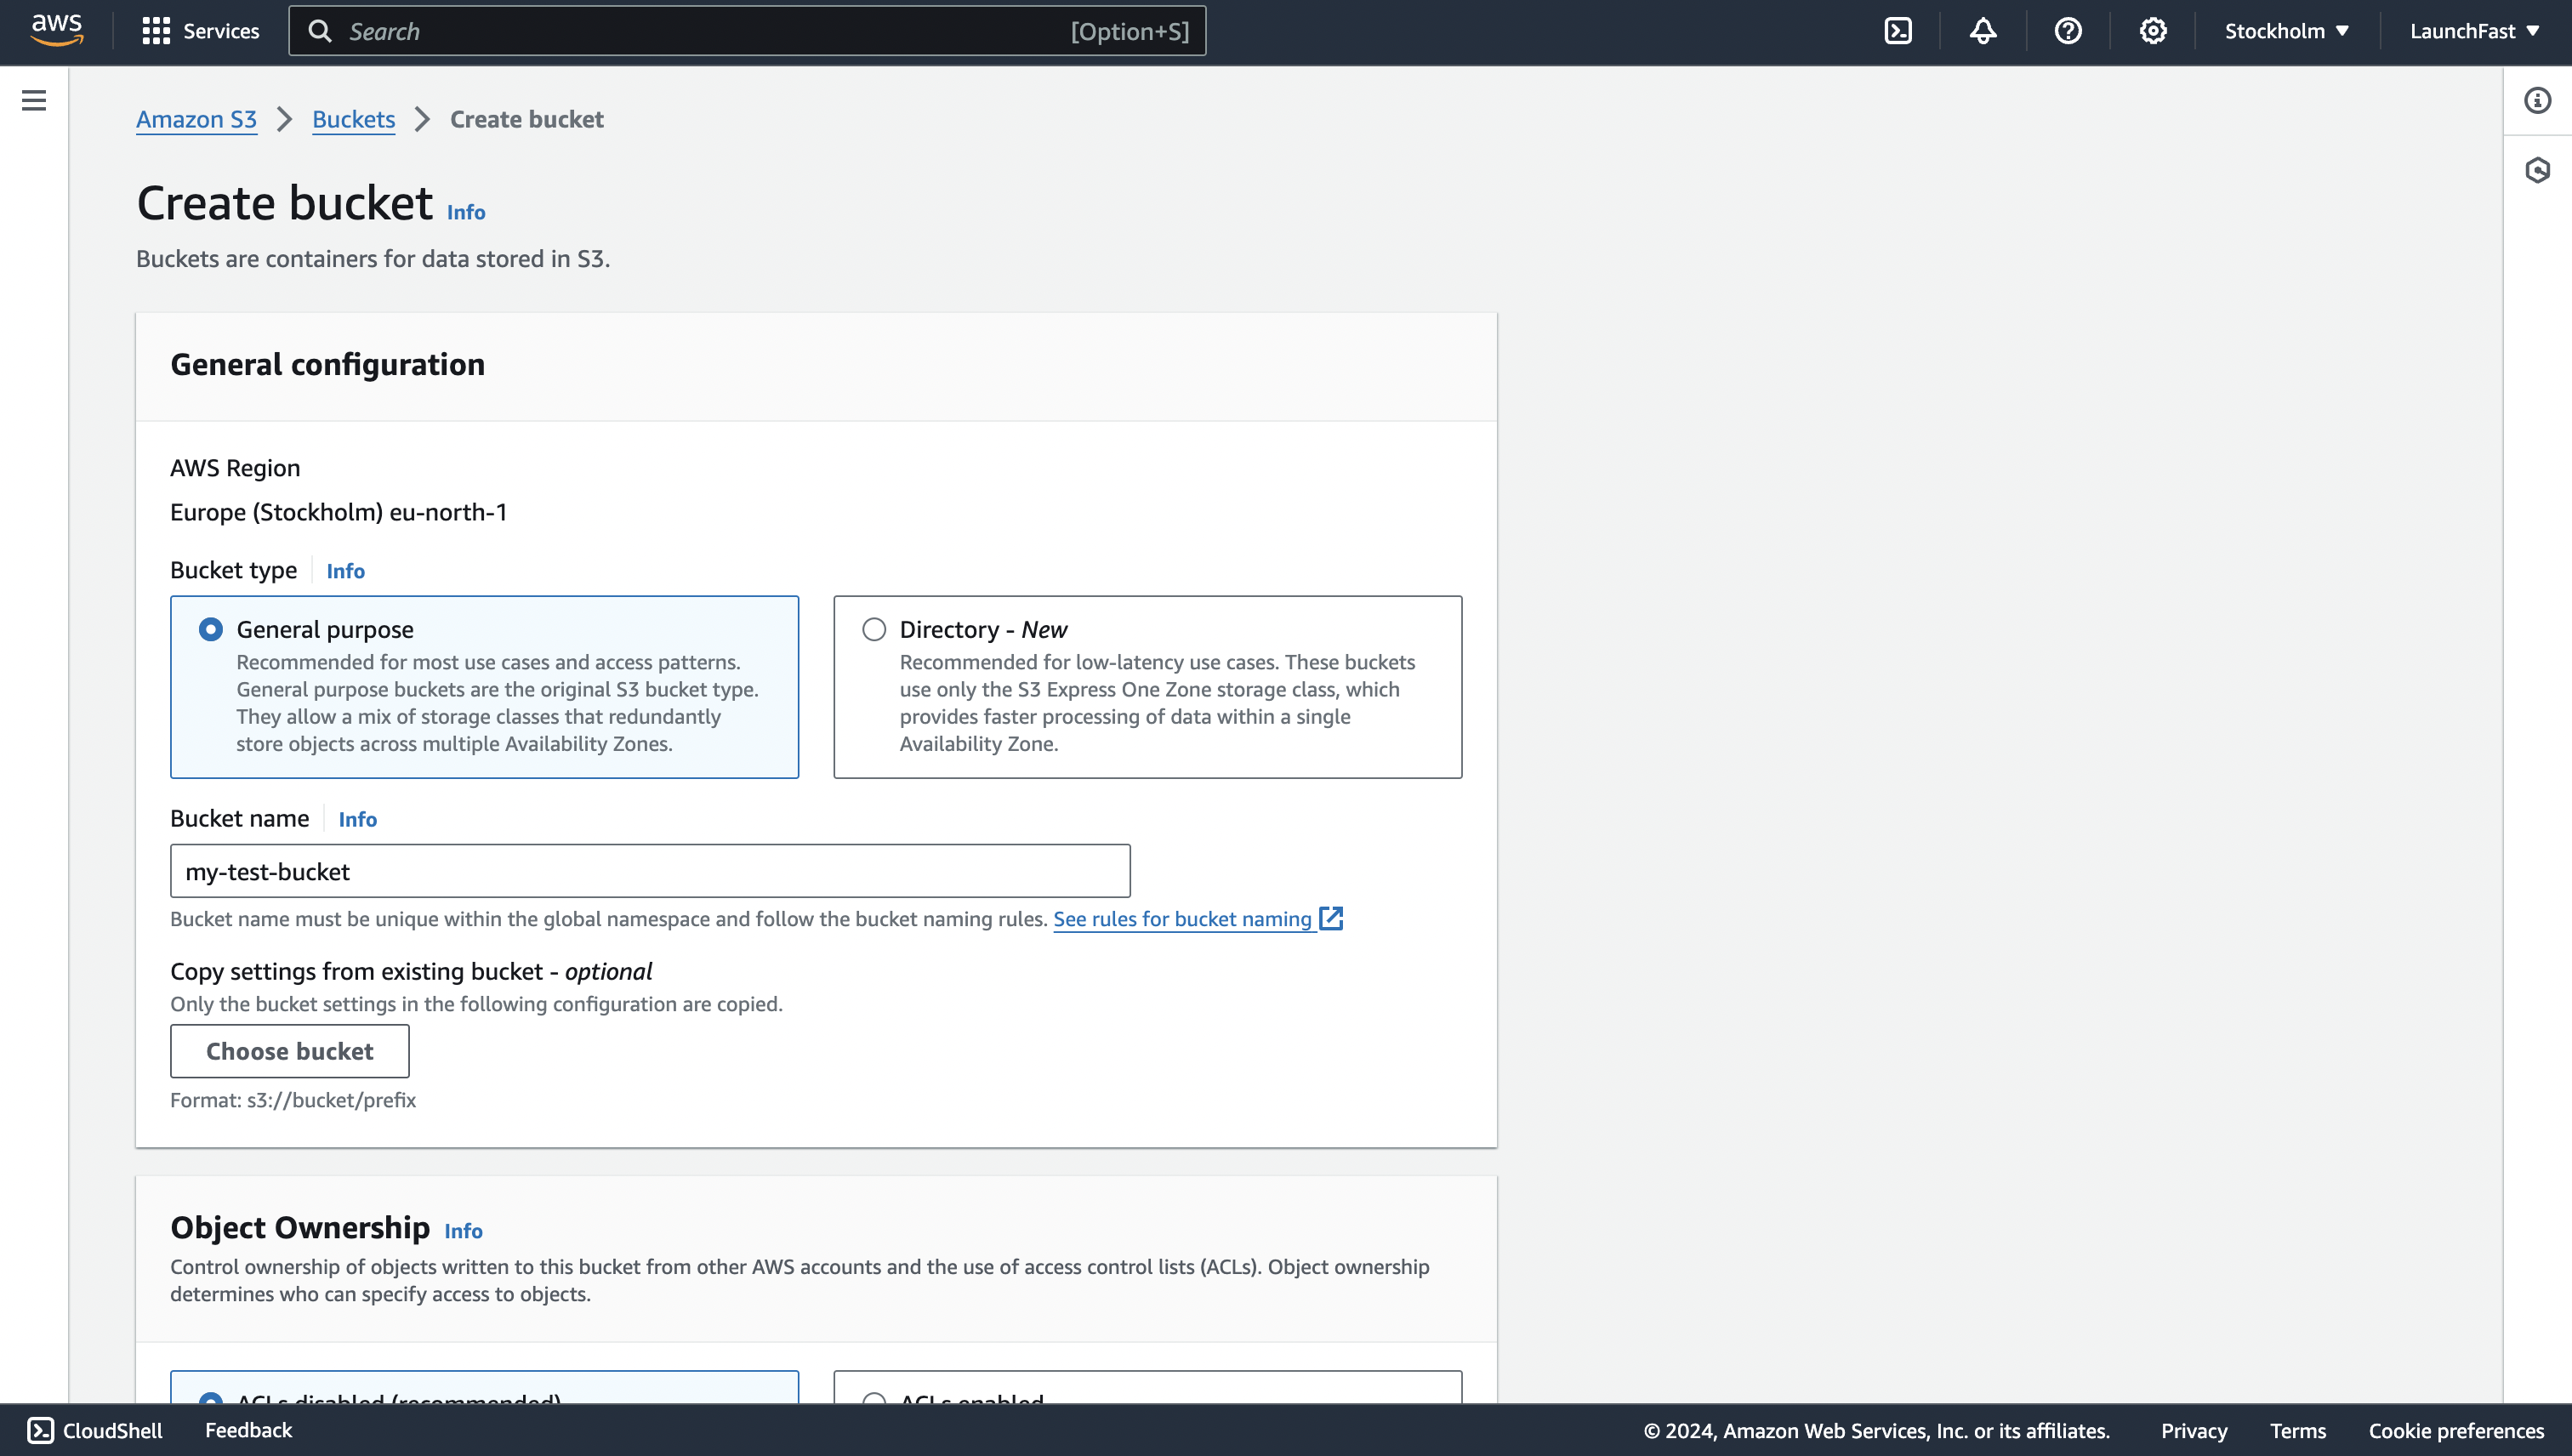Select Directory bucket type radio
The height and width of the screenshot is (1456, 2572).
[x=874, y=629]
